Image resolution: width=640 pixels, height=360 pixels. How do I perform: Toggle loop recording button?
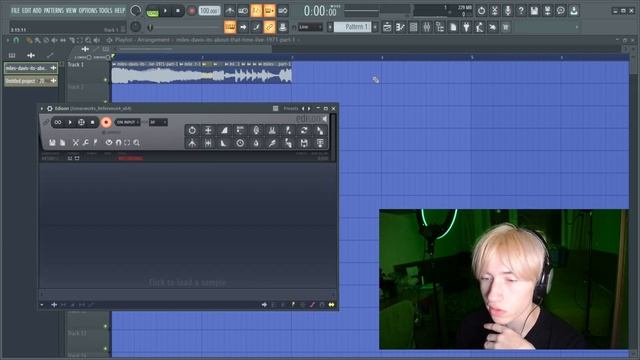click(x=282, y=11)
